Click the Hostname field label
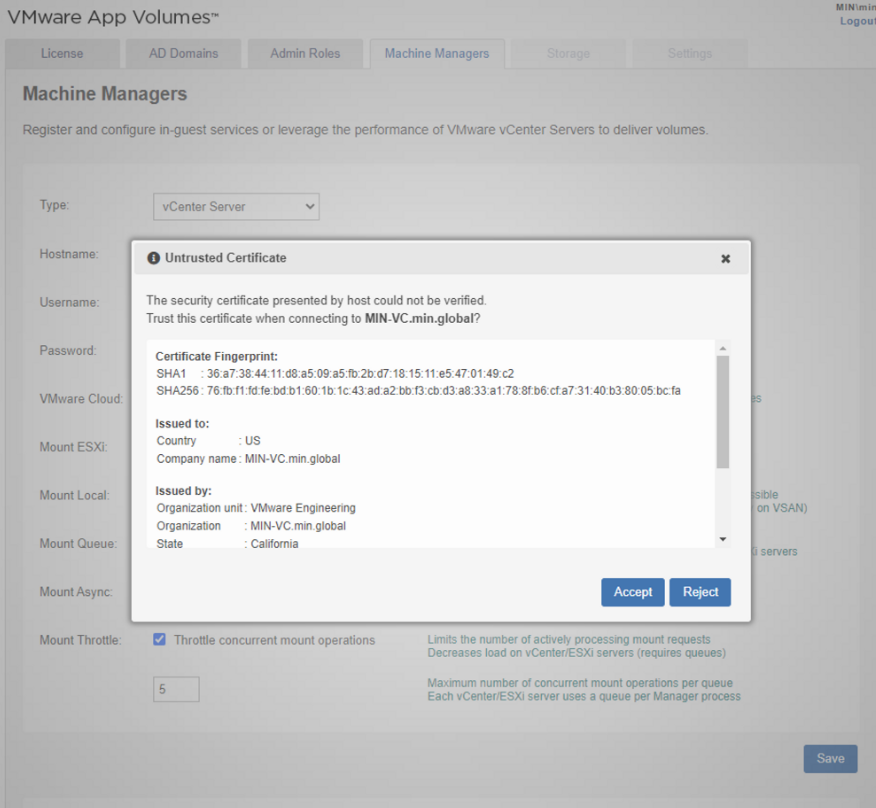876x808 pixels. [69, 254]
